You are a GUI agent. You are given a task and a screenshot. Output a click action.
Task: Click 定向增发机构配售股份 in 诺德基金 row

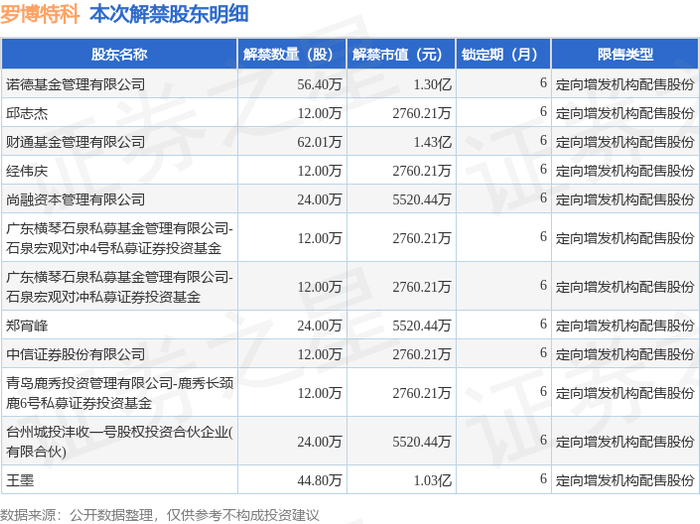point(625,84)
